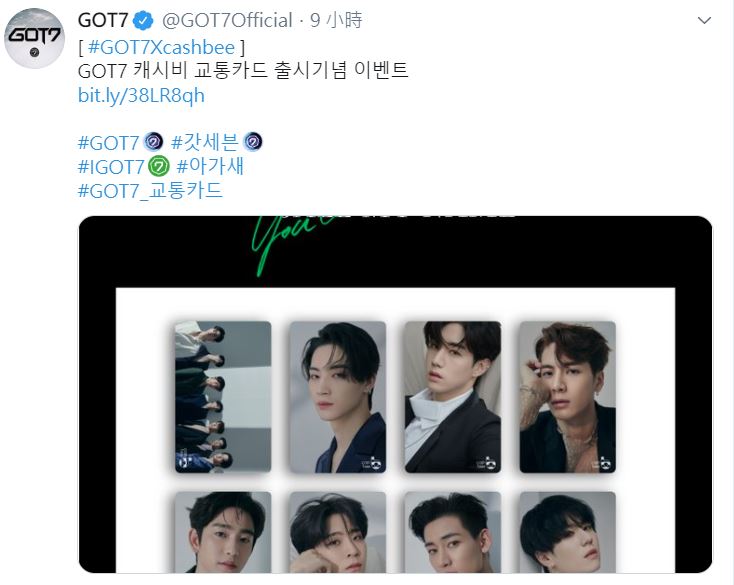Open the #GOT7_교통카드 hashtag
The image size is (734, 585).
point(150,191)
